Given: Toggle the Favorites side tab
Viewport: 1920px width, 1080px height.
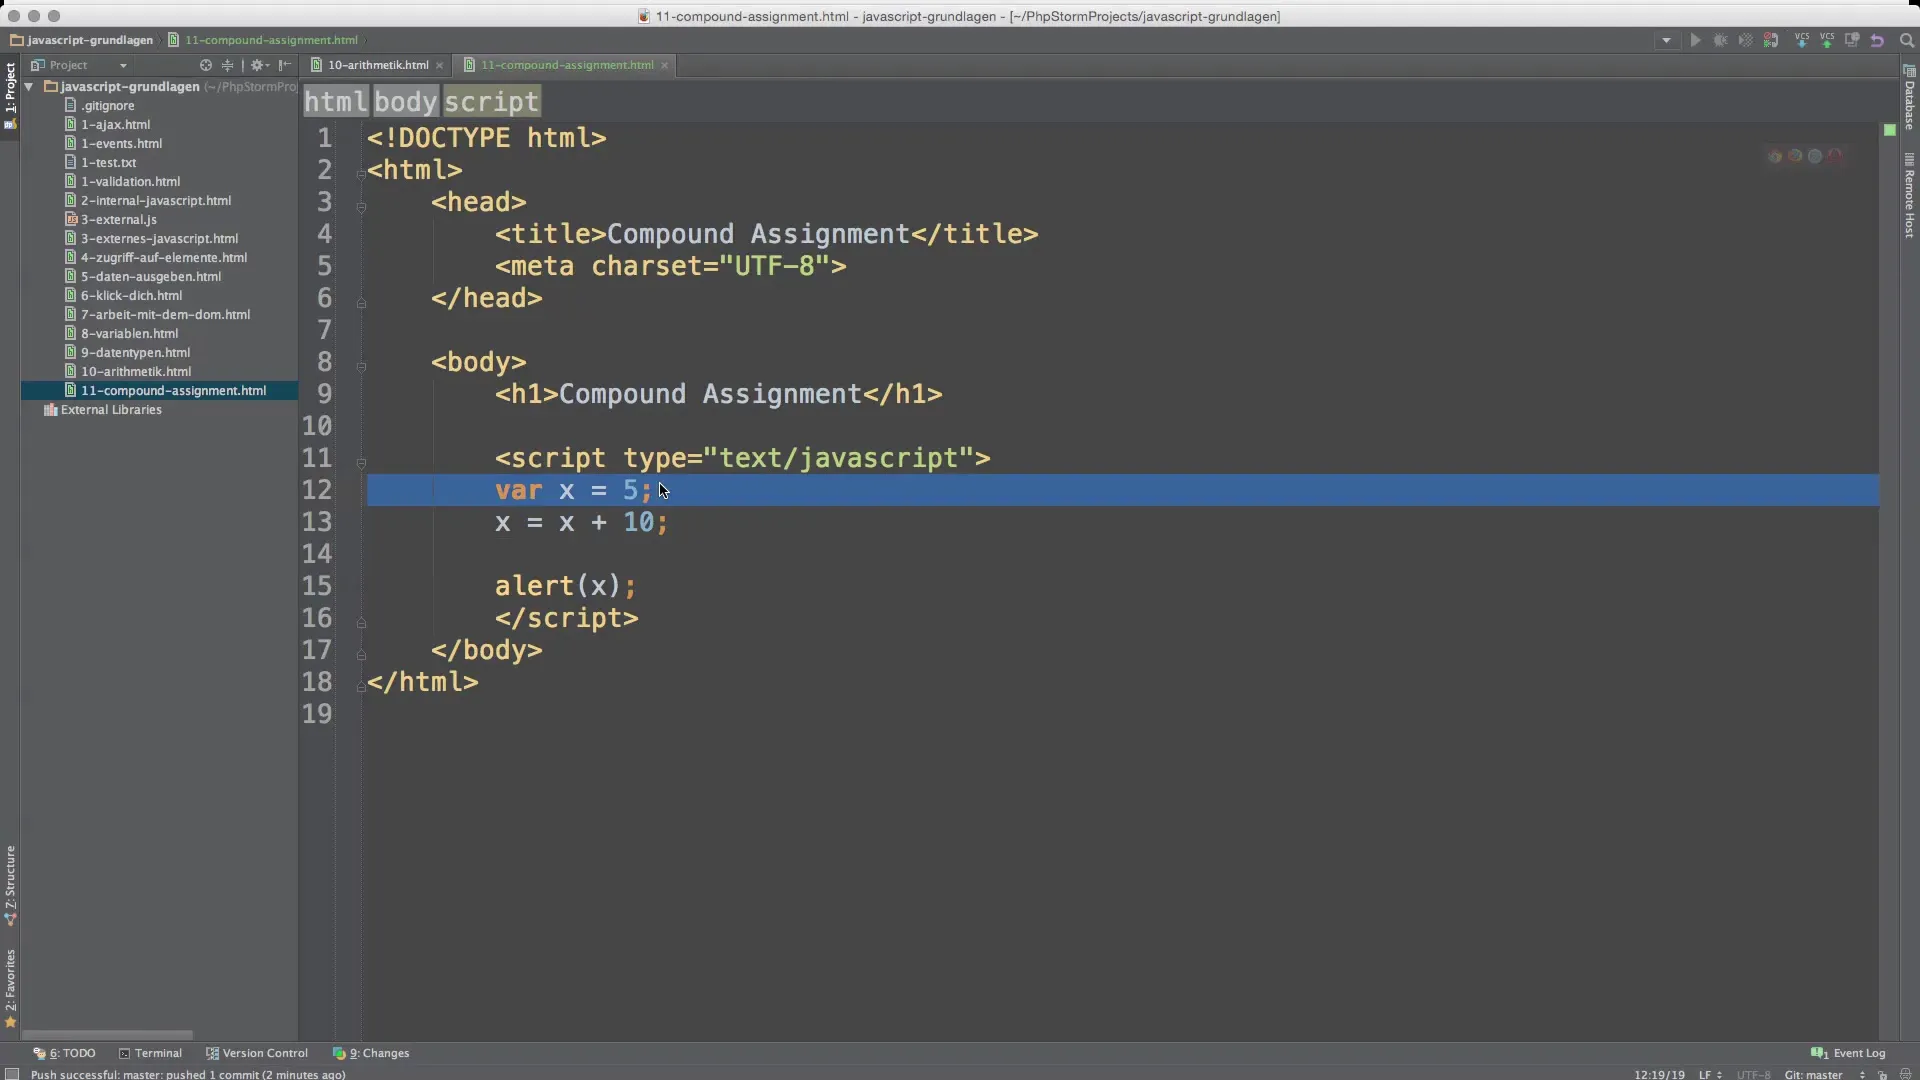Looking at the screenshot, I should click(x=10, y=988).
